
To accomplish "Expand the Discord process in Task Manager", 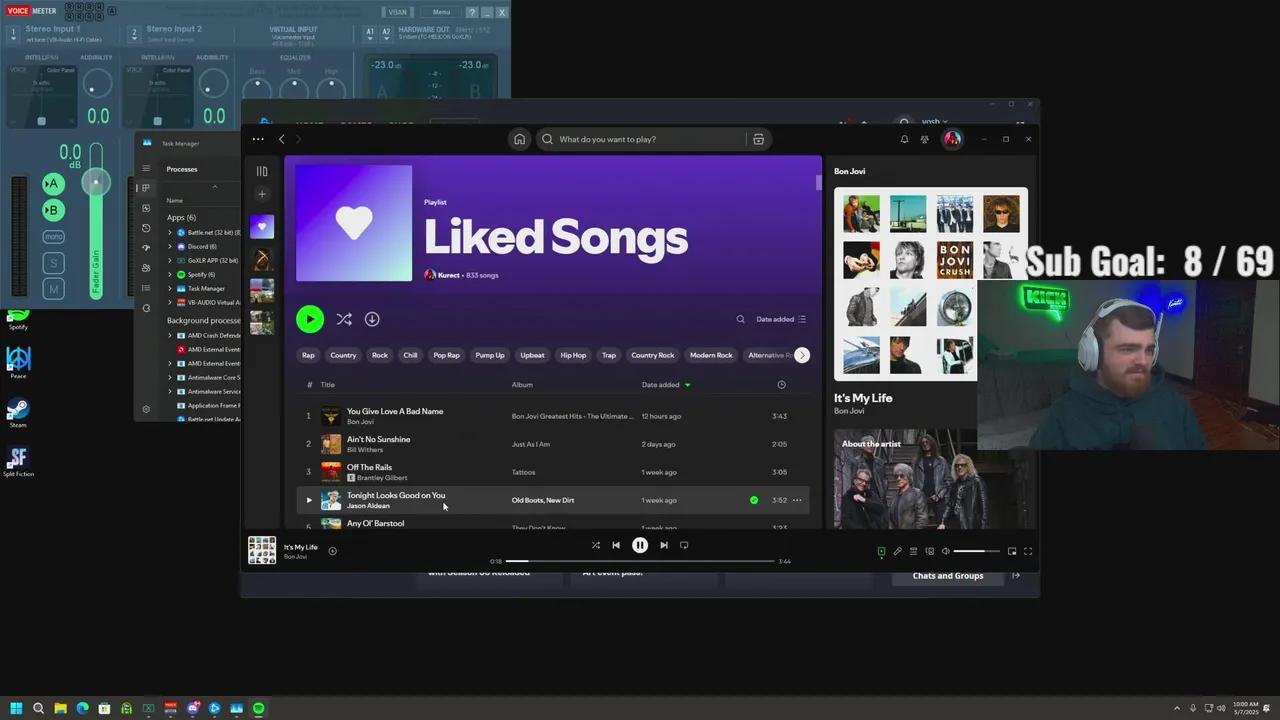I will tap(170, 246).
